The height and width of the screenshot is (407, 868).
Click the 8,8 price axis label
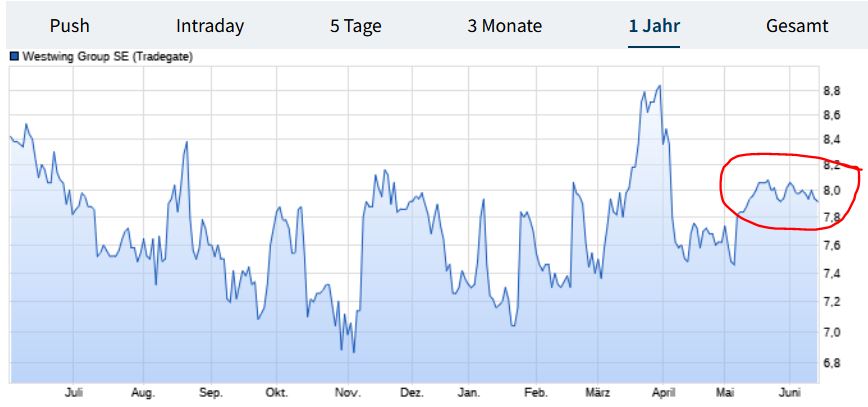830,91
